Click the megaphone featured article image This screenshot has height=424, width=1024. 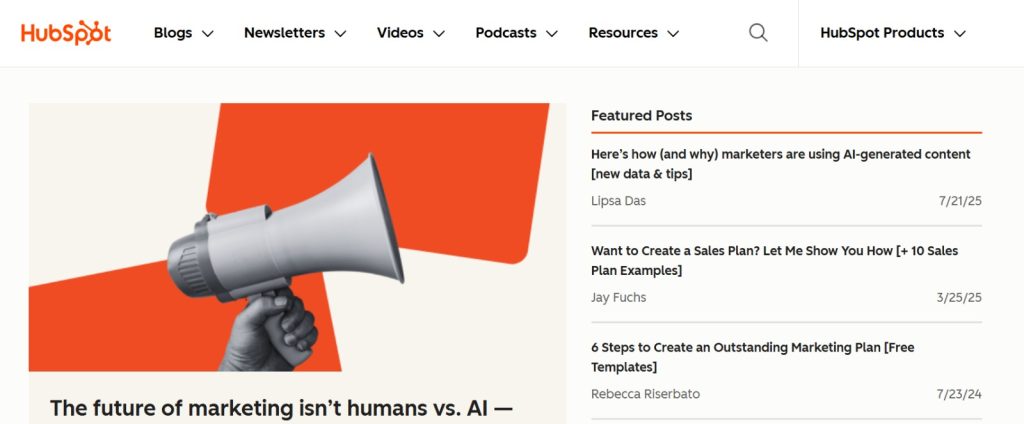coord(296,237)
